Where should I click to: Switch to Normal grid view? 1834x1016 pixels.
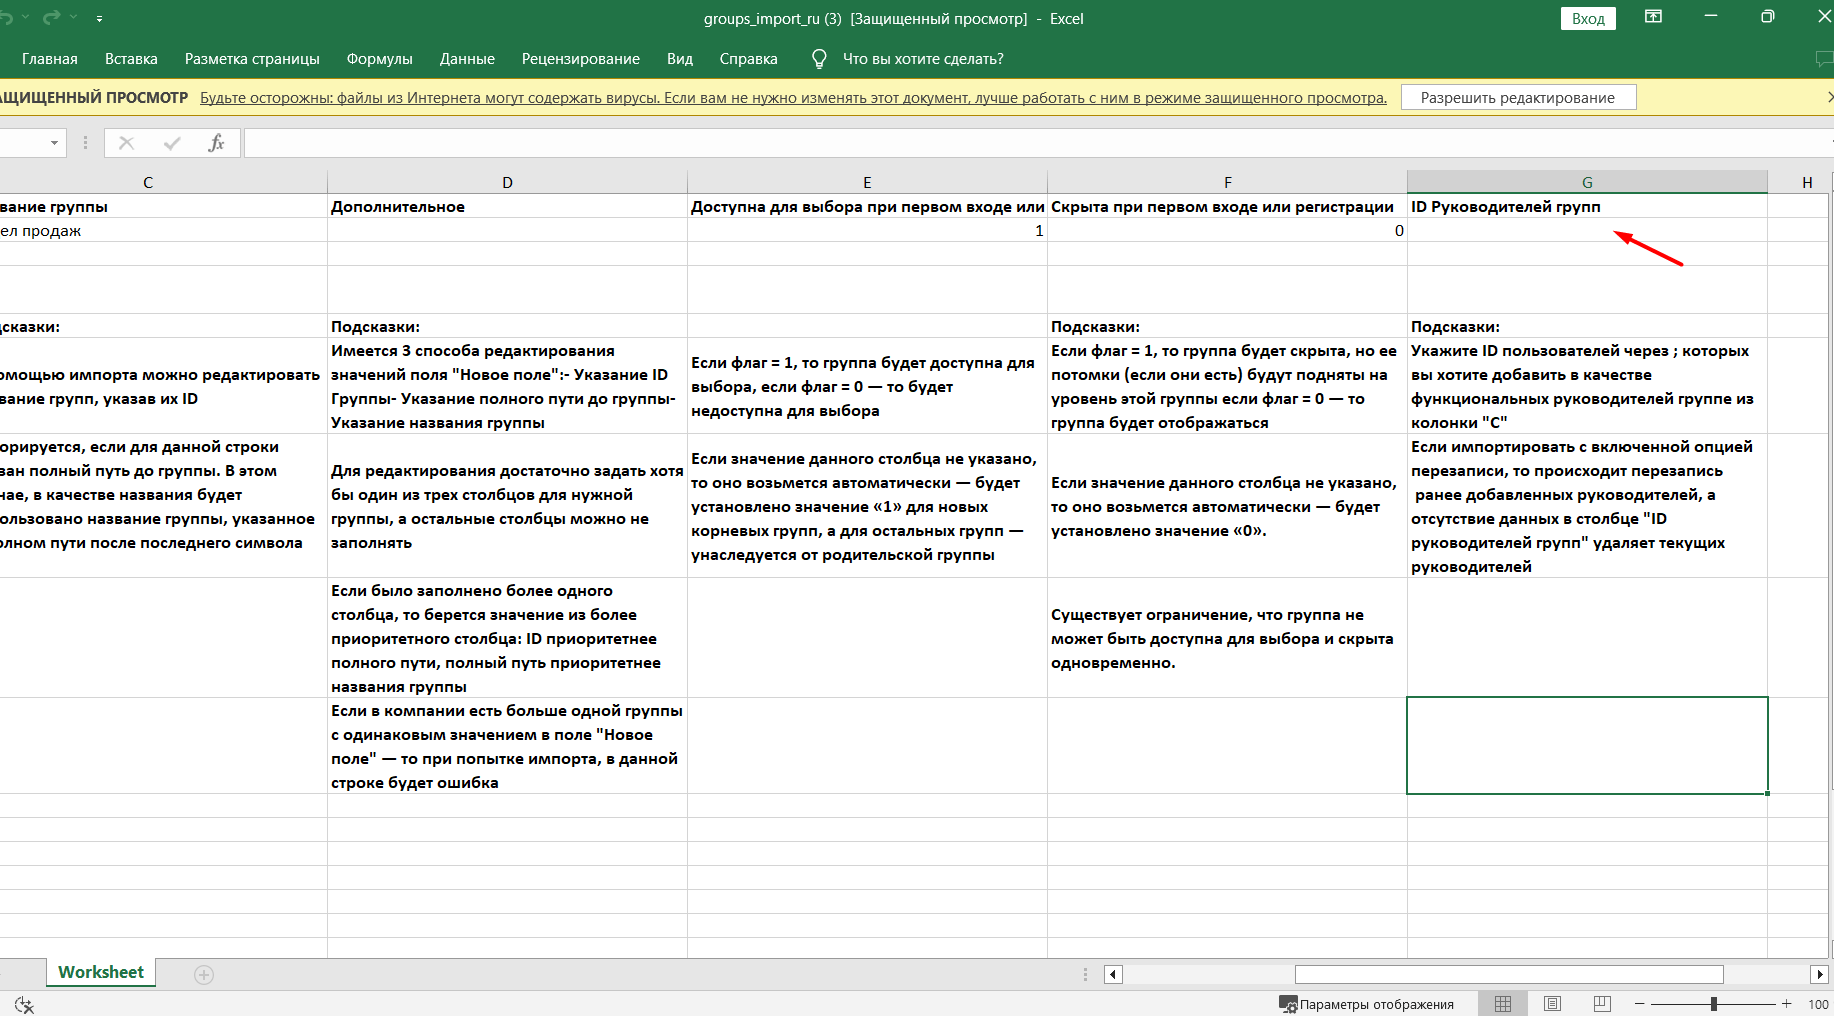click(1502, 1004)
